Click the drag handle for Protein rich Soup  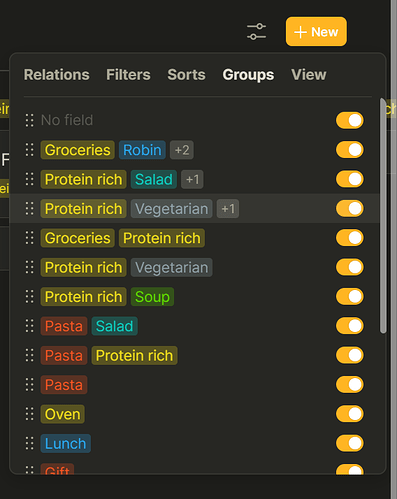point(30,296)
